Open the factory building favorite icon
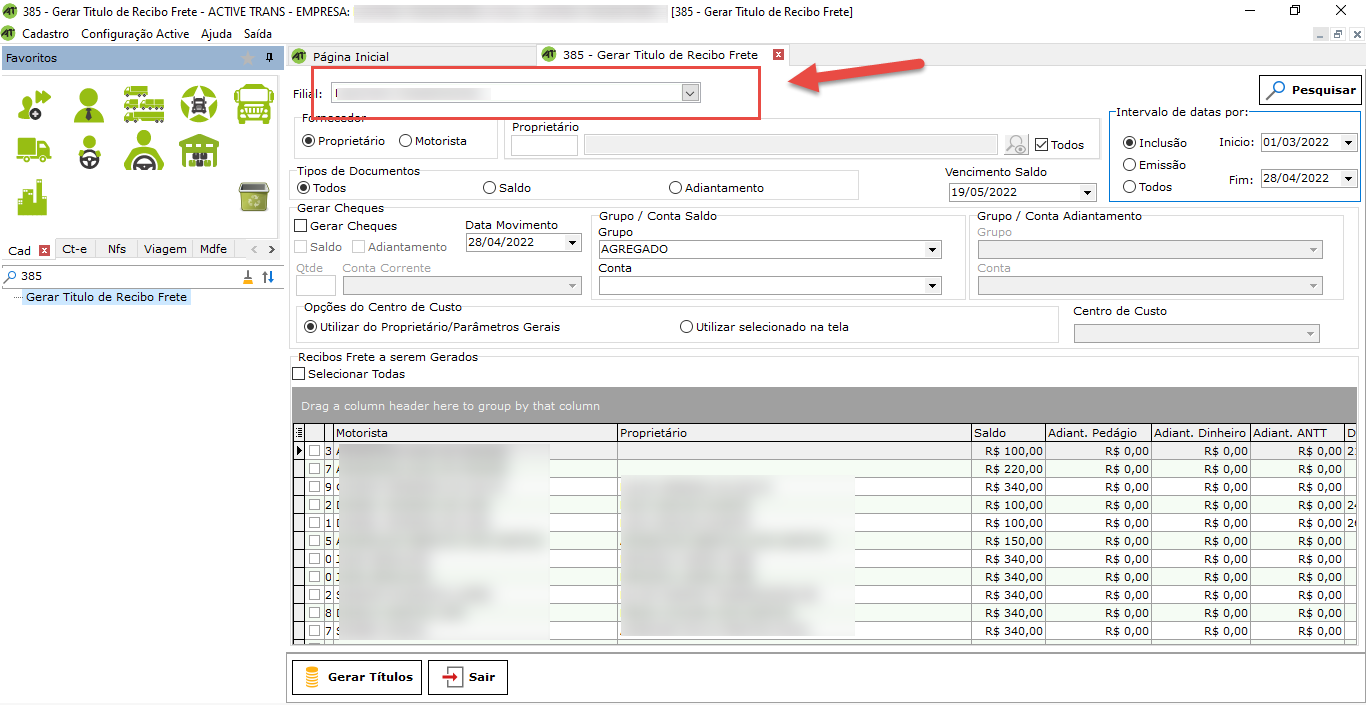 click(x=33, y=197)
